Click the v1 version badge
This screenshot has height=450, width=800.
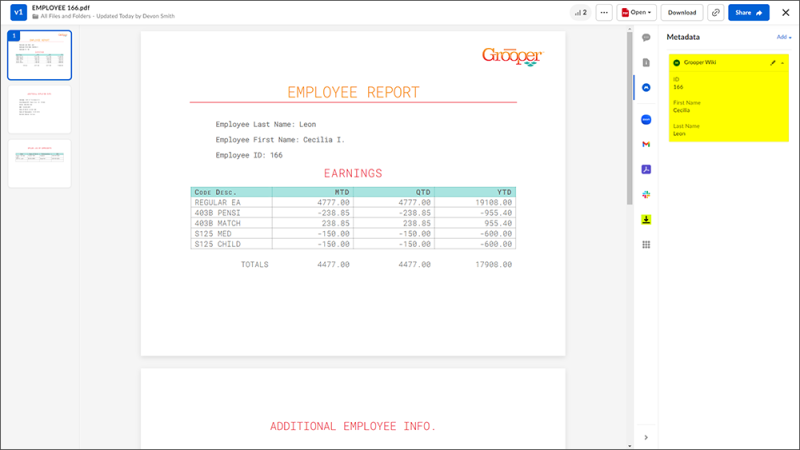[x=18, y=12]
